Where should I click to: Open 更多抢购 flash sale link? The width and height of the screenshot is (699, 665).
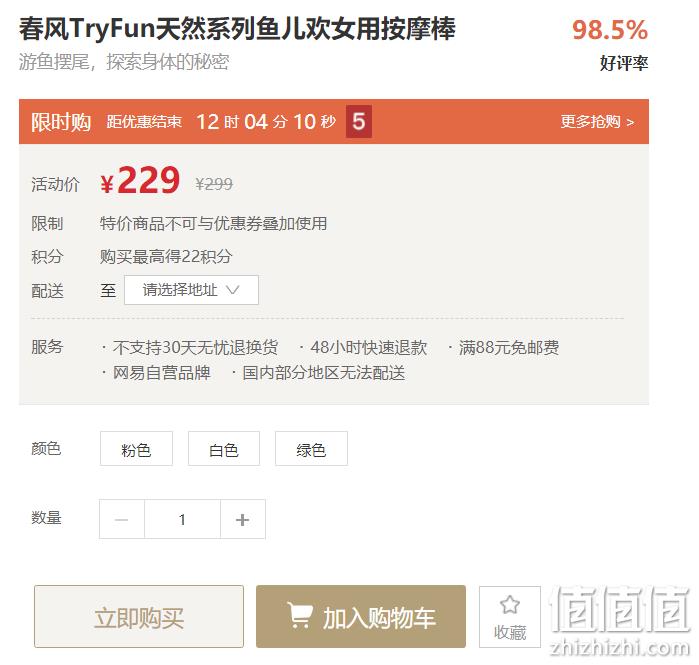597,122
